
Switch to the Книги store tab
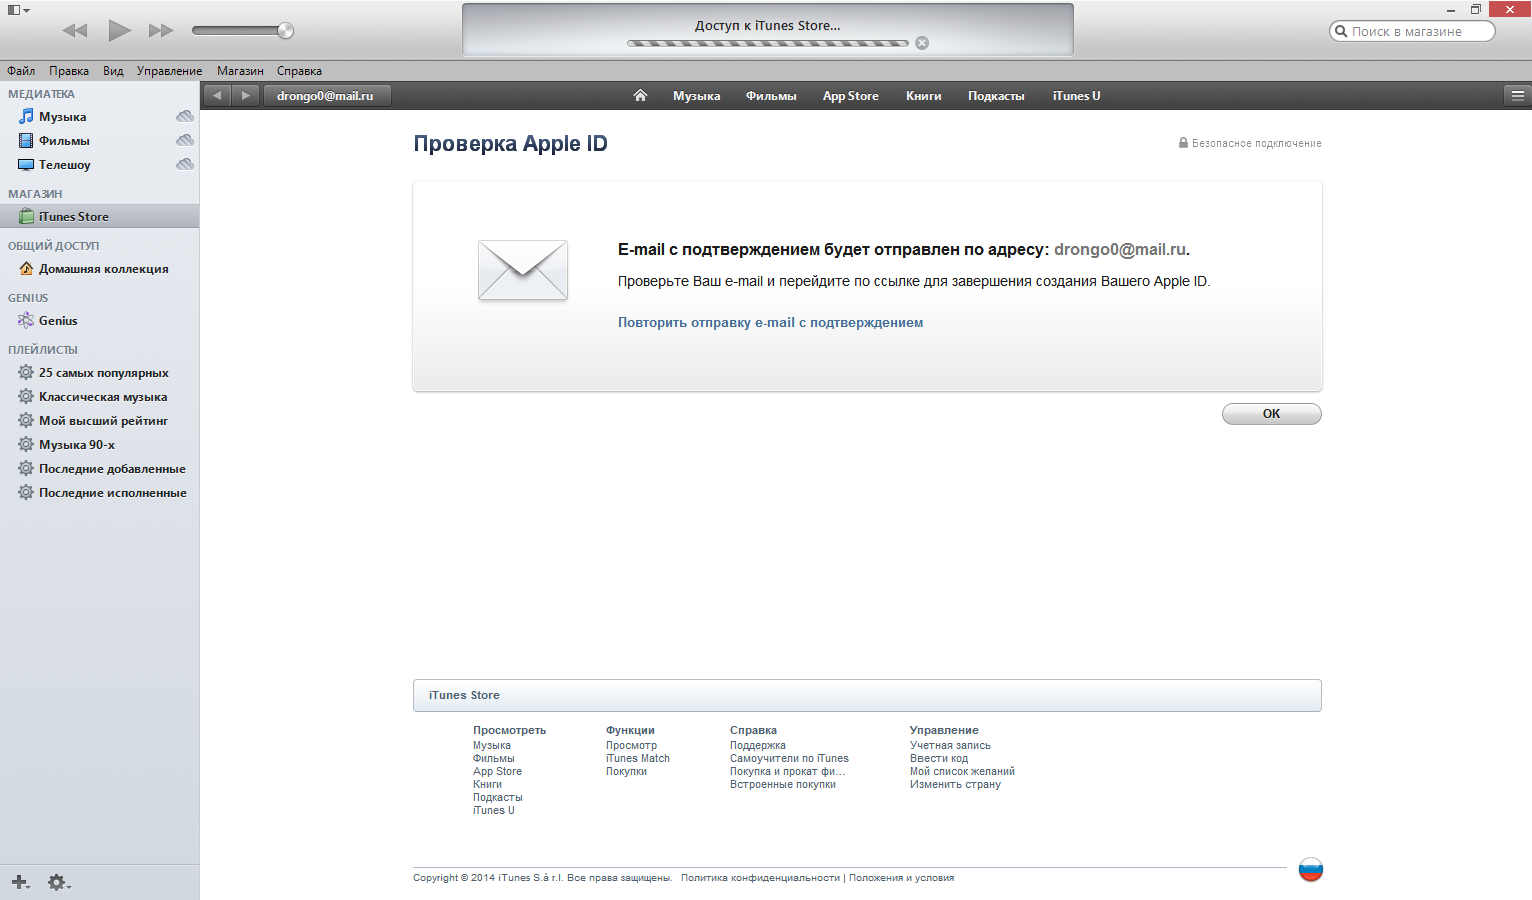click(923, 96)
